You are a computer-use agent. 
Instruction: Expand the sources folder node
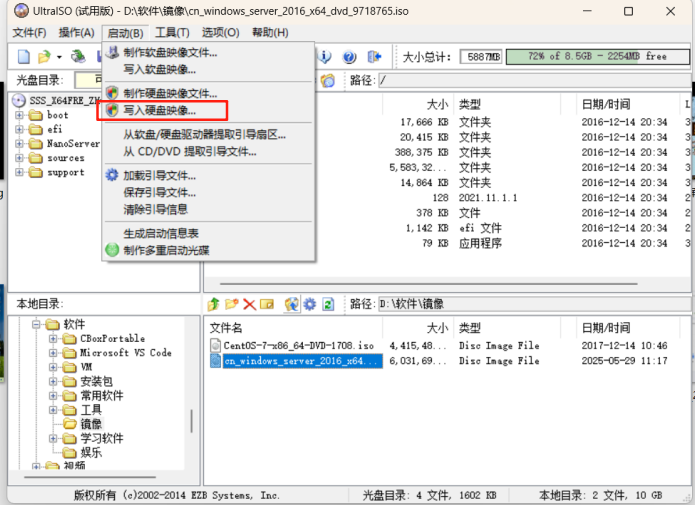click(19, 158)
